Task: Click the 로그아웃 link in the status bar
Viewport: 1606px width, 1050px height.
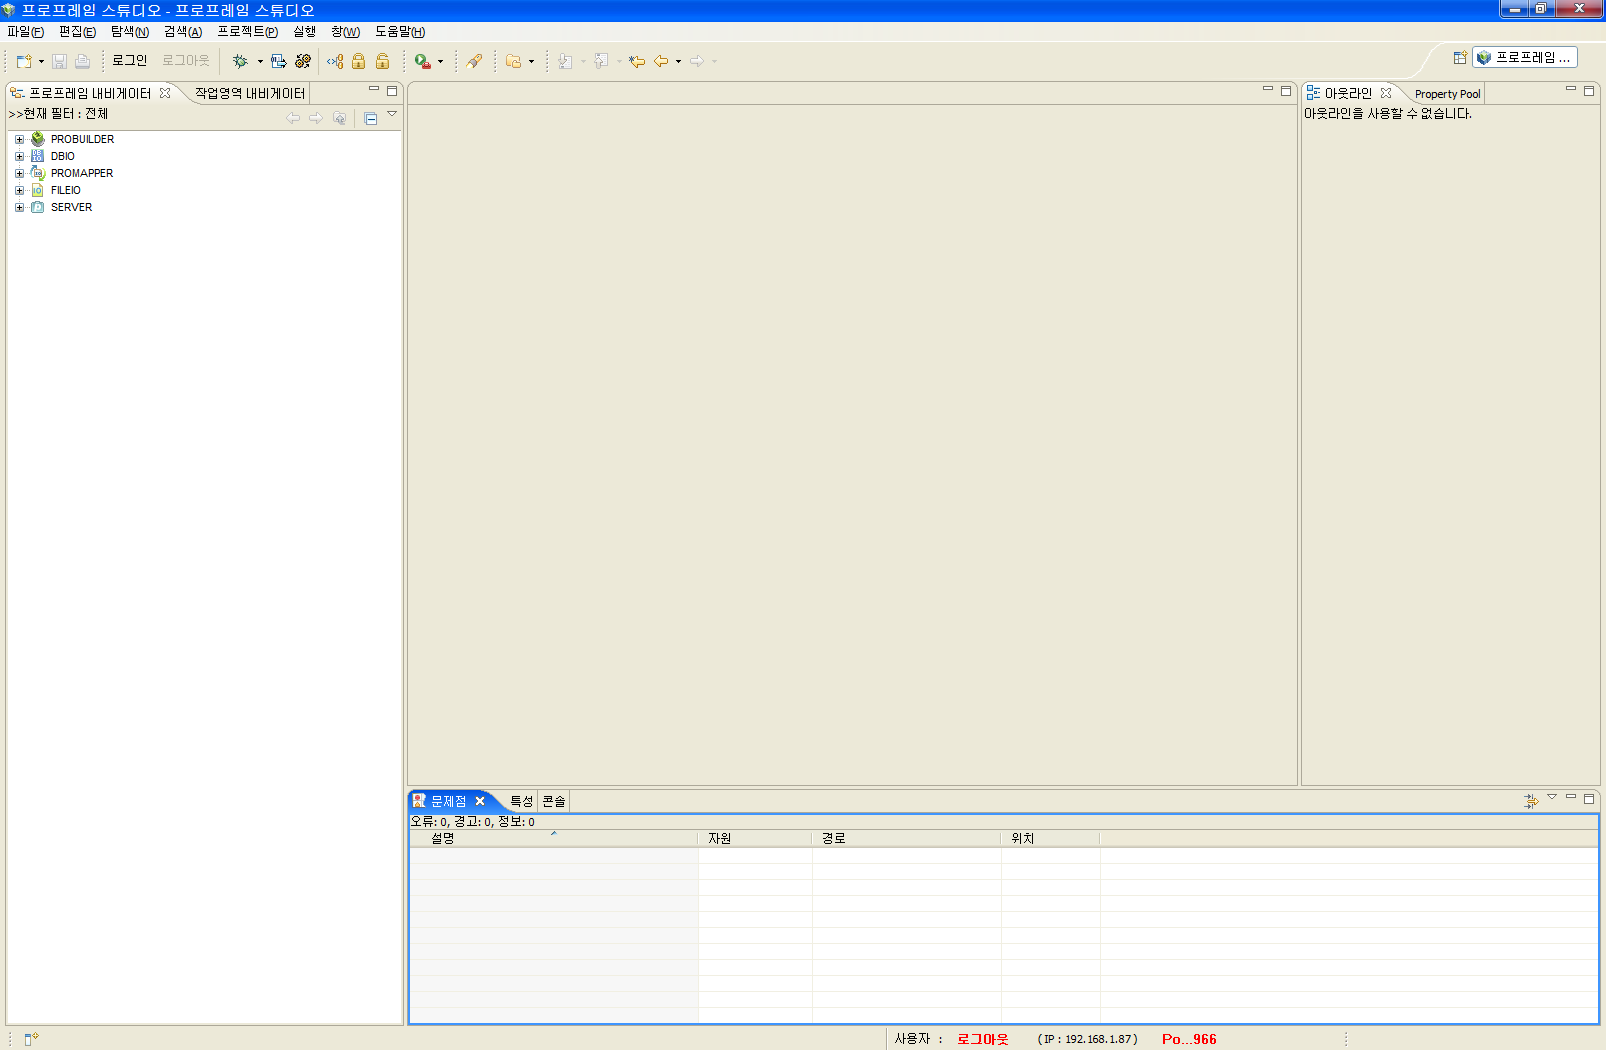Action: point(981,1038)
